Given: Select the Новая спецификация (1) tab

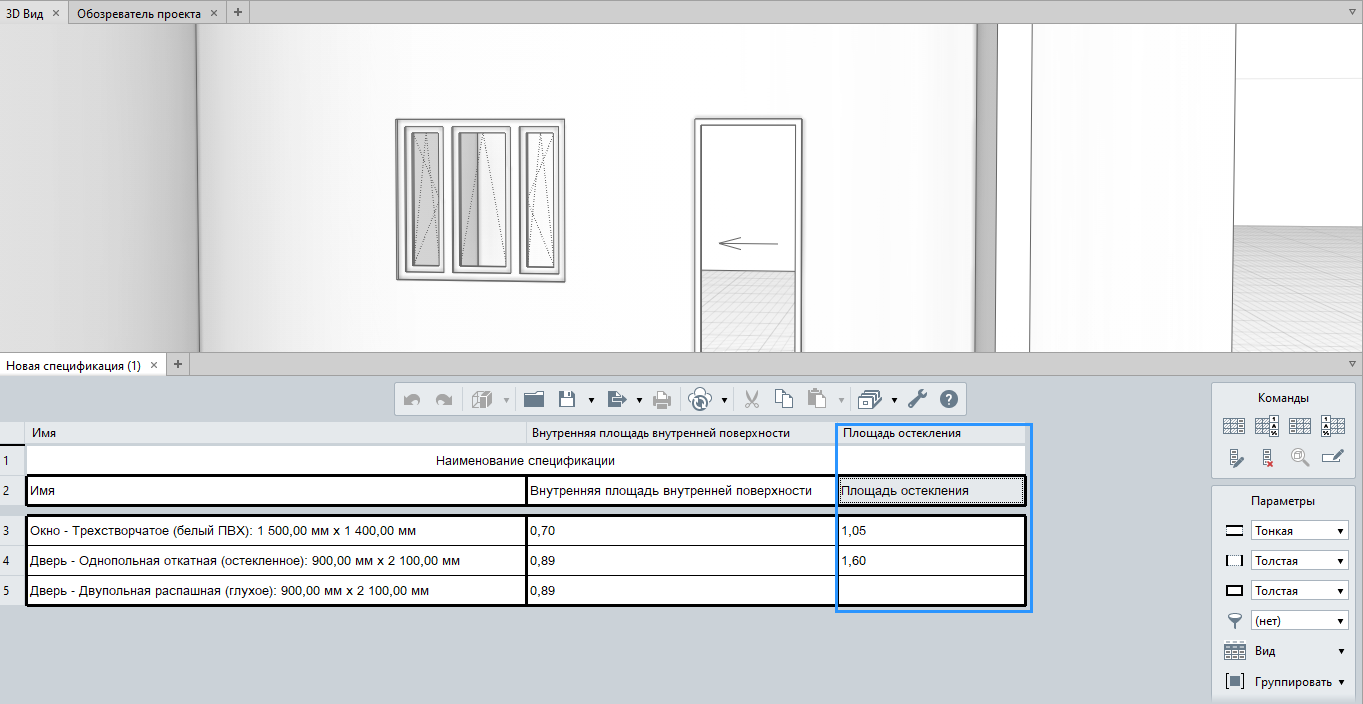Looking at the screenshot, I should (x=73, y=365).
